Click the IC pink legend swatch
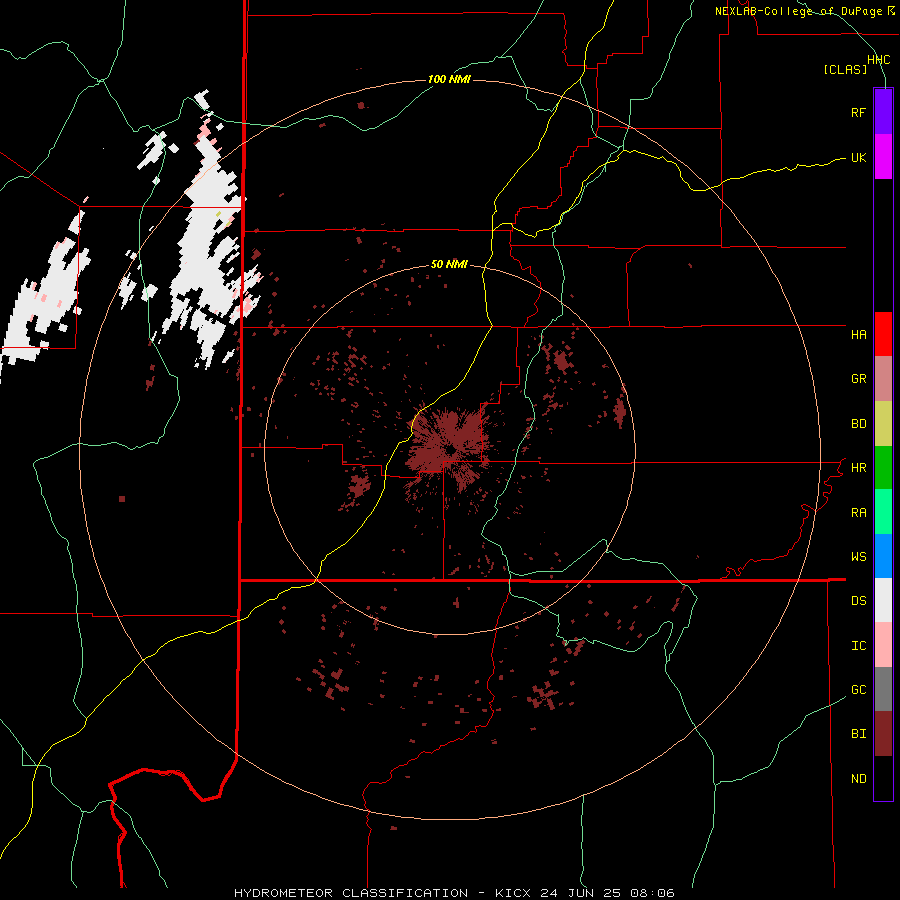This screenshot has height=900, width=900. (x=883, y=645)
